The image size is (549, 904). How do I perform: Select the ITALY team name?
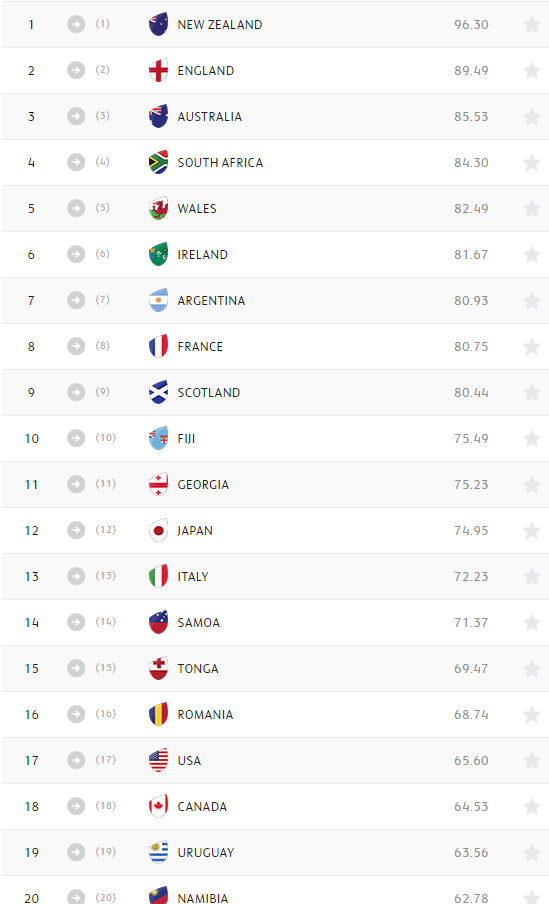click(193, 577)
